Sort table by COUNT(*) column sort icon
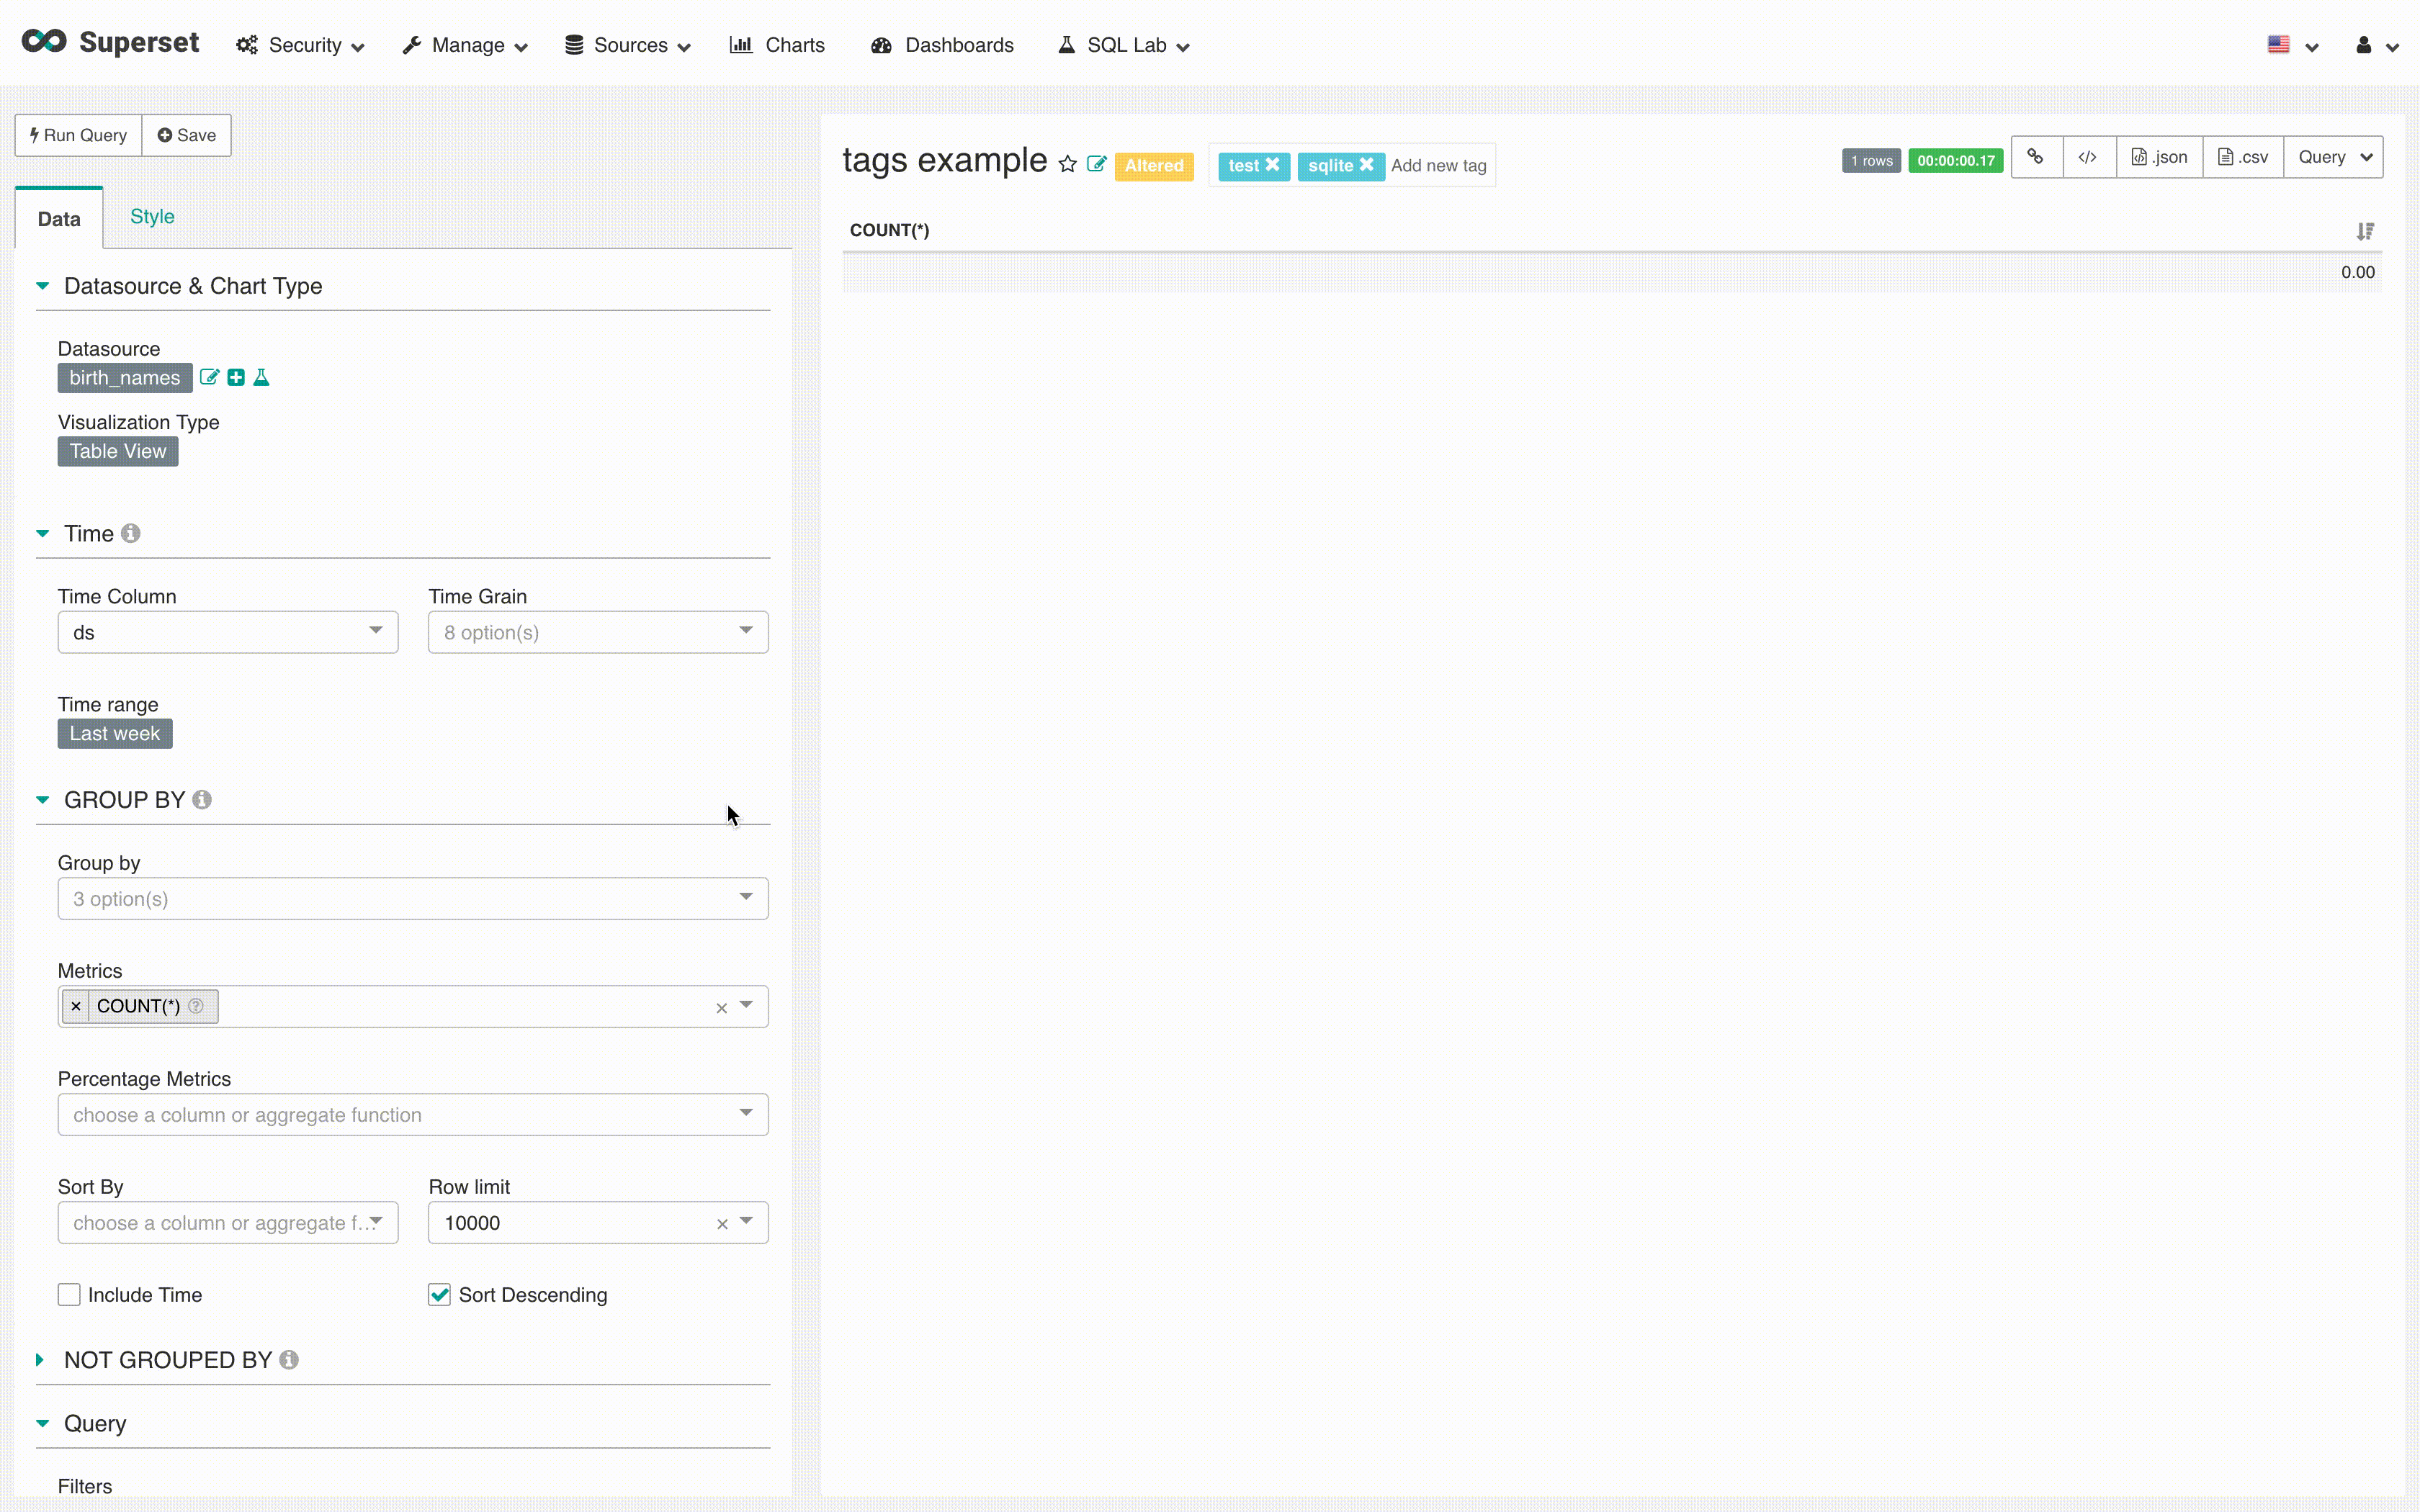 [2364, 231]
